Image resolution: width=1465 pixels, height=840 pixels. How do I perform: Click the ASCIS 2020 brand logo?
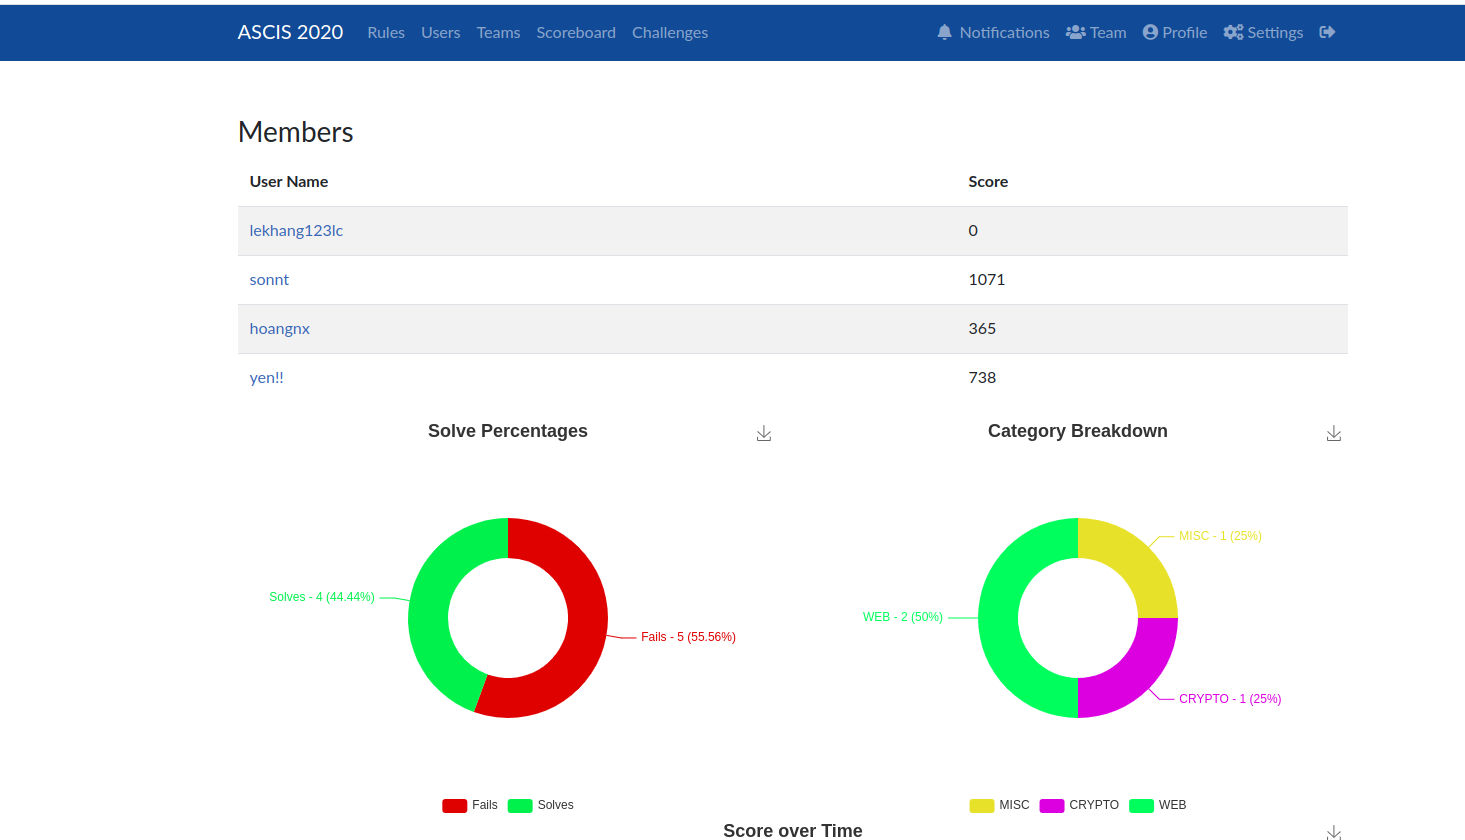[290, 32]
